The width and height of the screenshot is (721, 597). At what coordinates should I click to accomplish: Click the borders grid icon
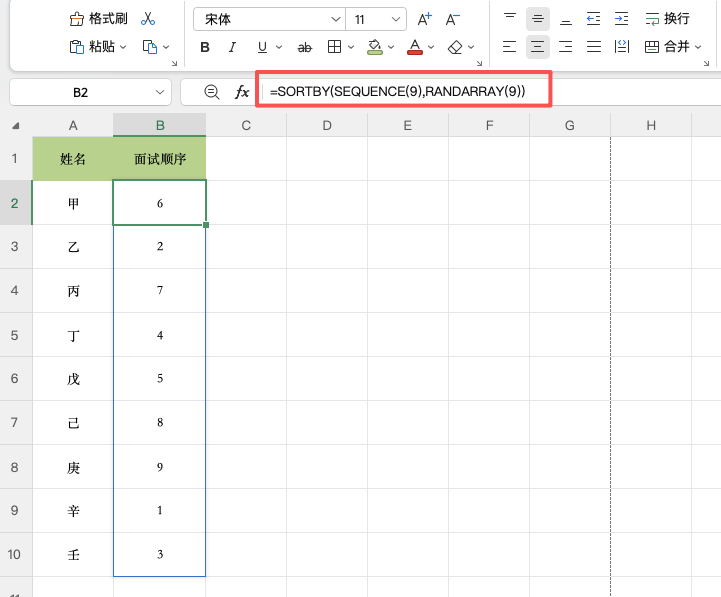(x=334, y=46)
